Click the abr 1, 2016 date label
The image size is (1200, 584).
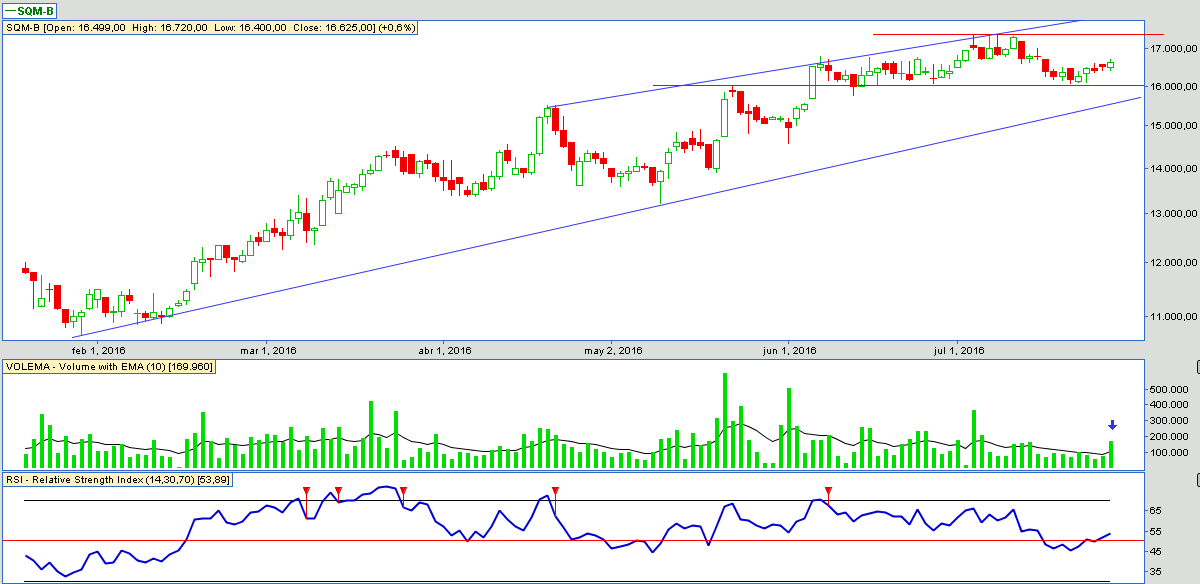coord(445,350)
